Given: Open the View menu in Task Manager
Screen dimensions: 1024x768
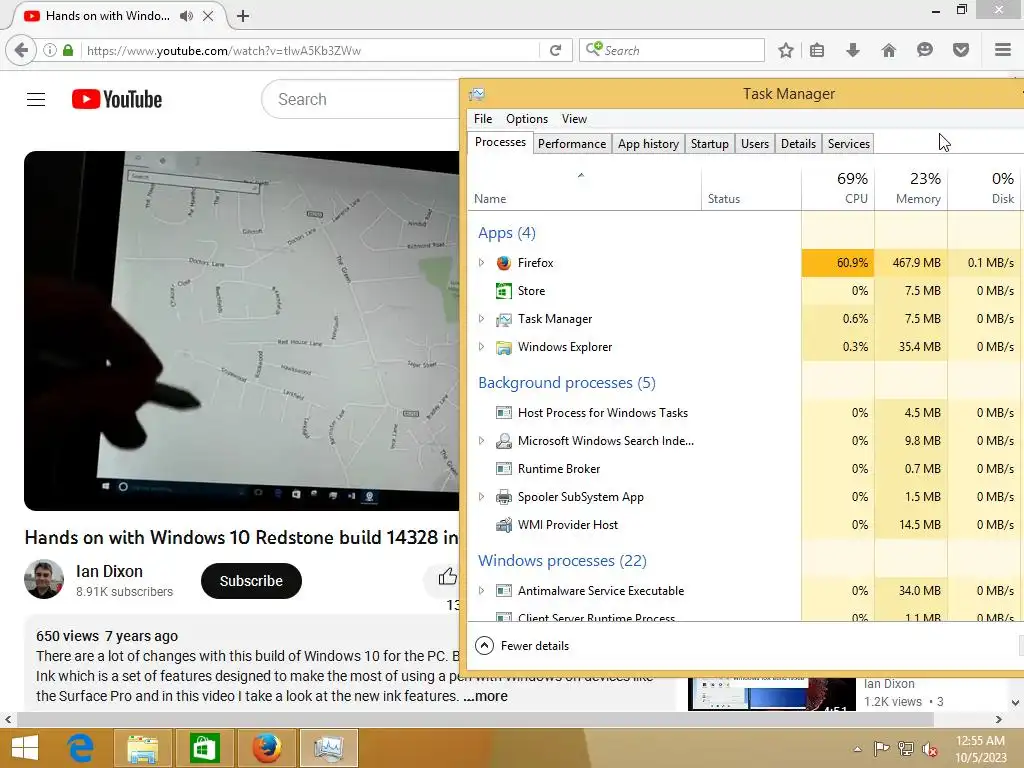Looking at the screenshot, I should (574, 119).
